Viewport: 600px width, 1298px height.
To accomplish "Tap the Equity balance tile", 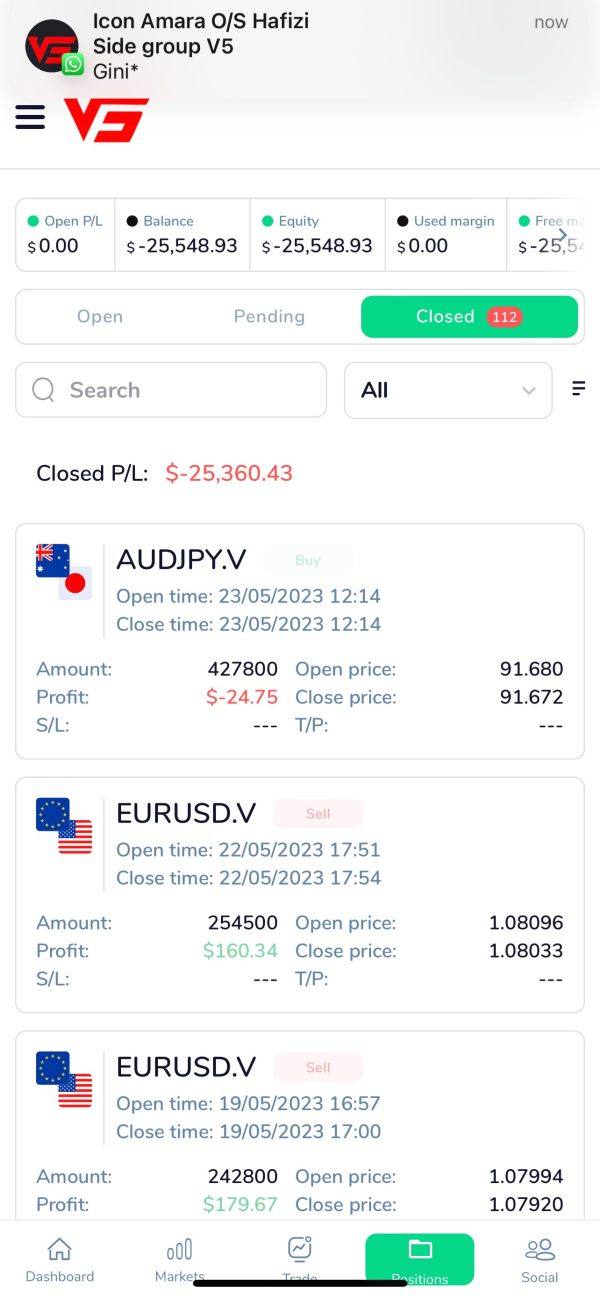I will tap(317, 235).
